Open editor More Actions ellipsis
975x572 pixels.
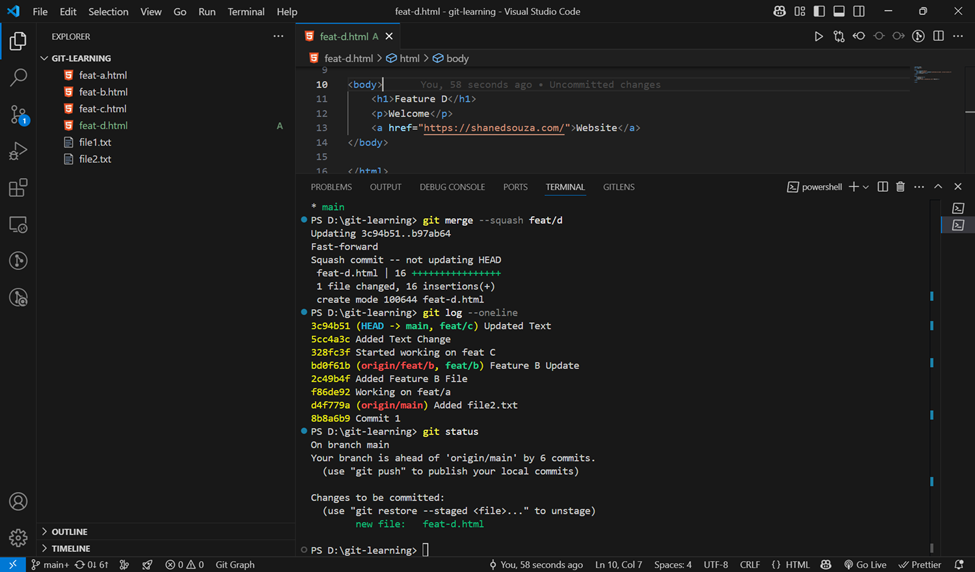click(958, 37)
